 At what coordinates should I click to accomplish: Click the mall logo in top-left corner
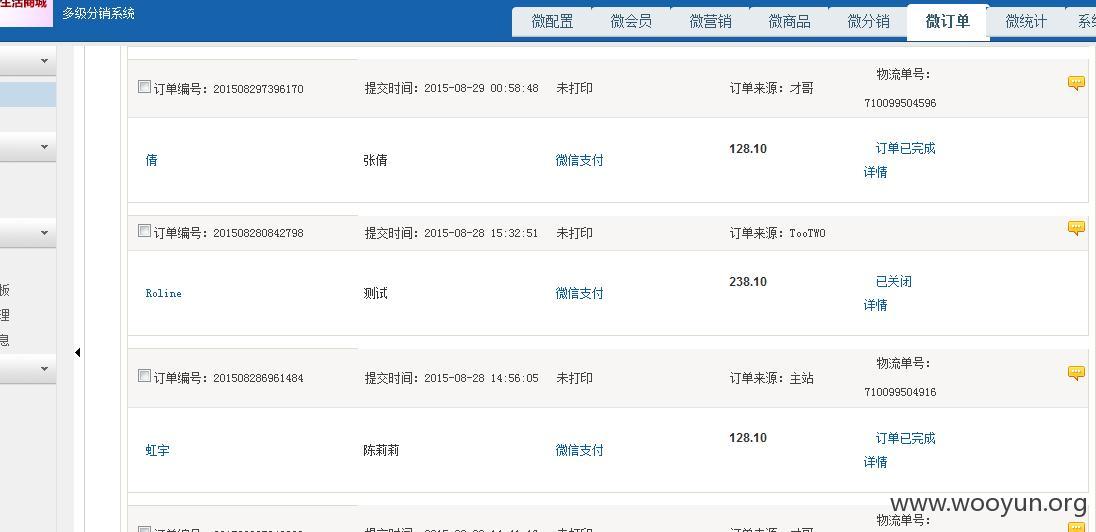pyautogui.click(x=26, y=13)
